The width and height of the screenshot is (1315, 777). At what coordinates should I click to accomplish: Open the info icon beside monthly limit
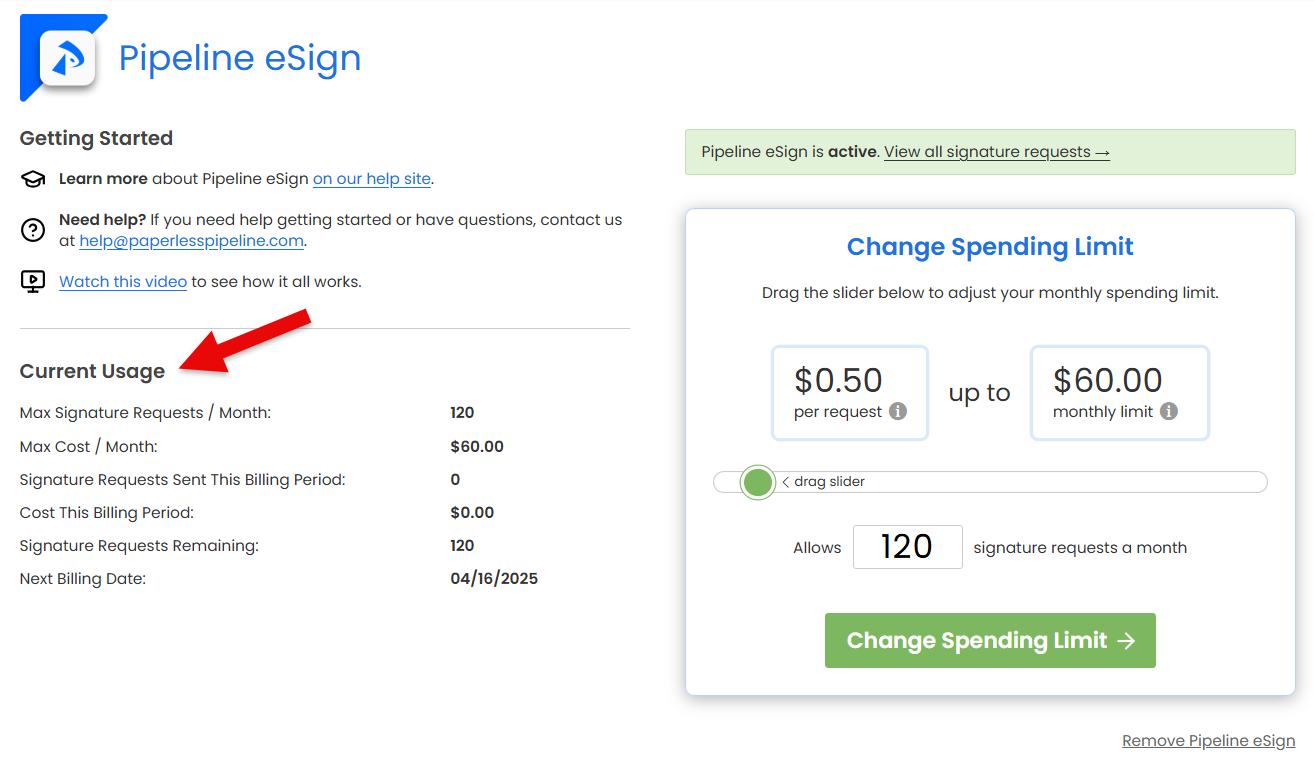click(x=1169, y=411)
